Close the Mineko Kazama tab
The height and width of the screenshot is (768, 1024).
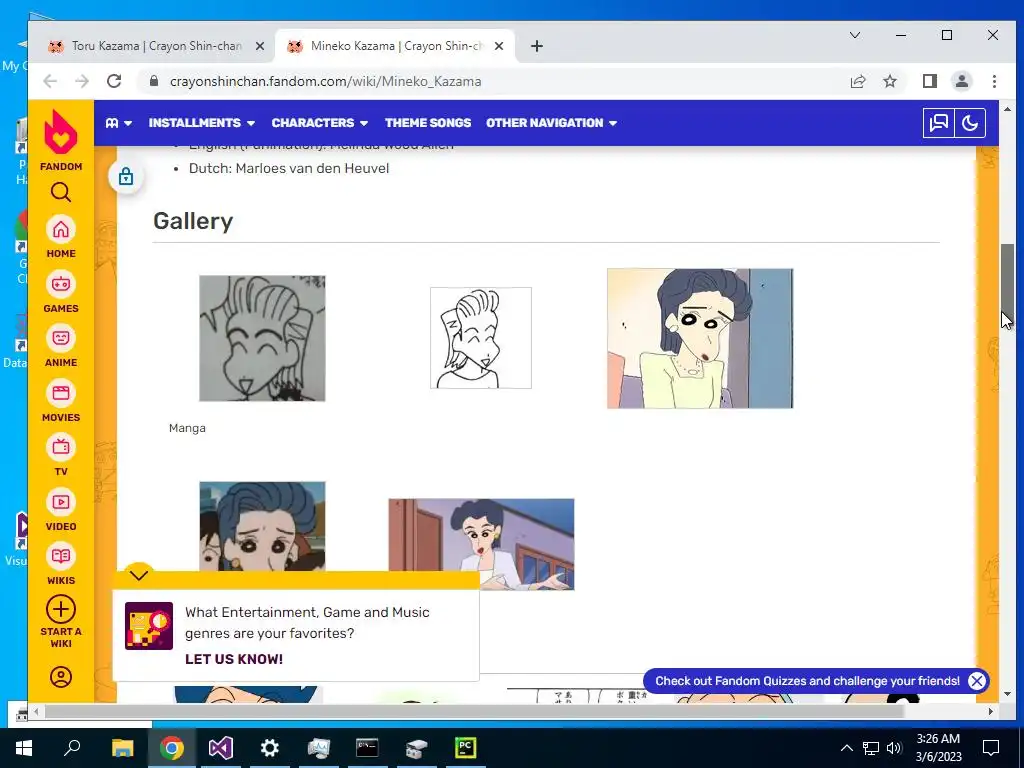point(498,46)
